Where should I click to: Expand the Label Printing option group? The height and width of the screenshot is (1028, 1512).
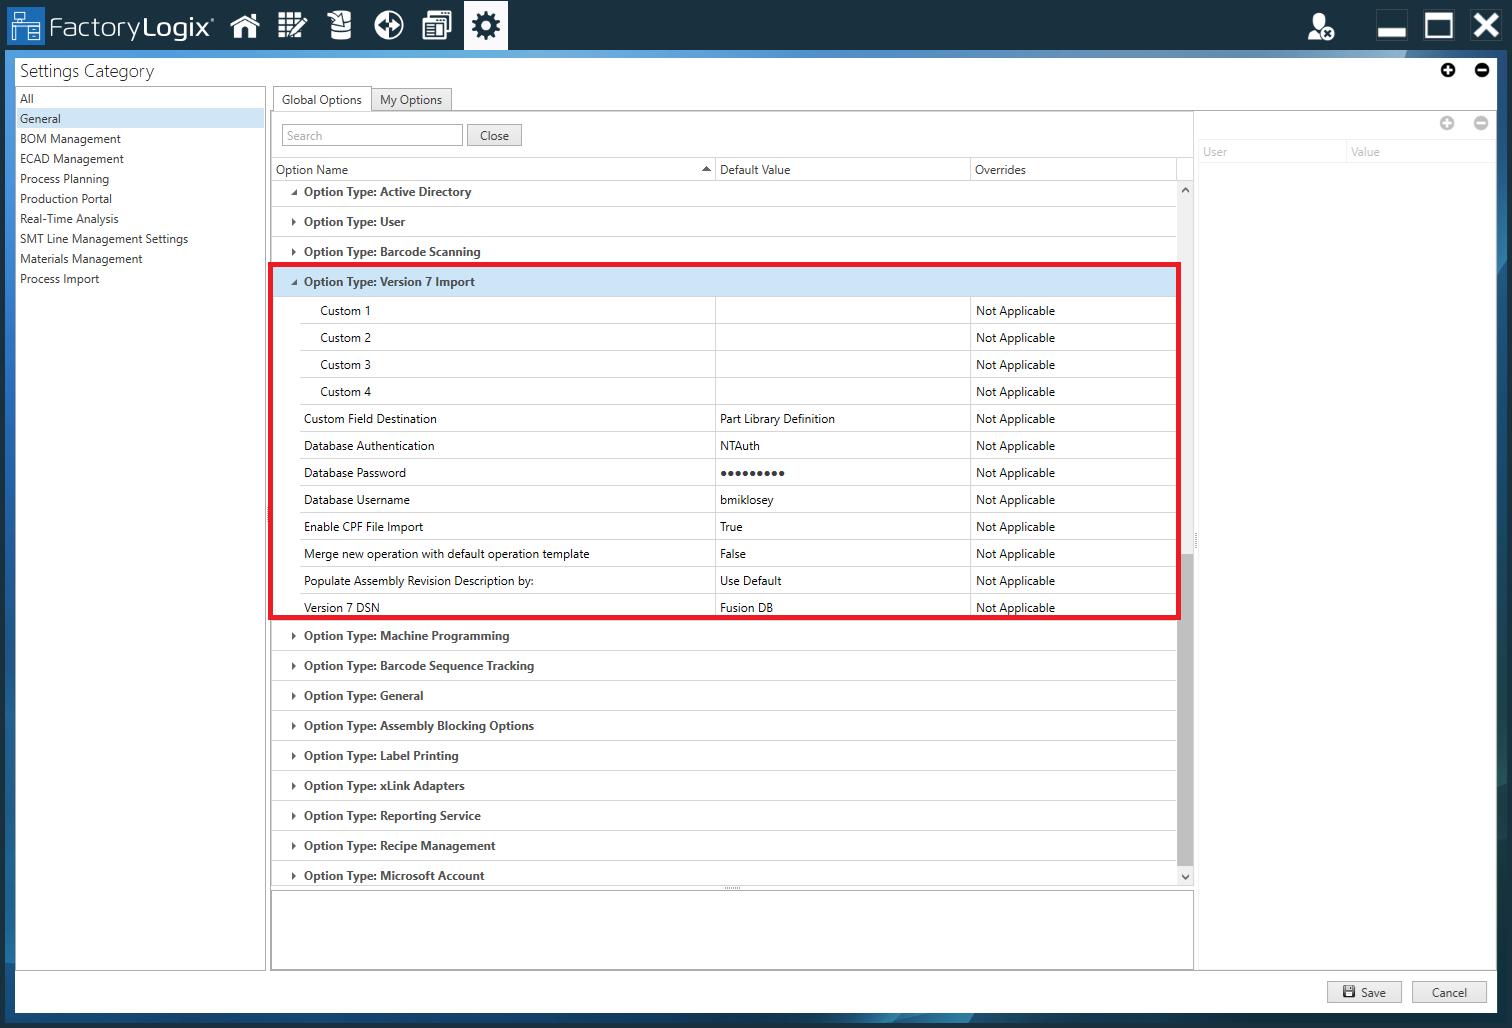coord(293,756)
